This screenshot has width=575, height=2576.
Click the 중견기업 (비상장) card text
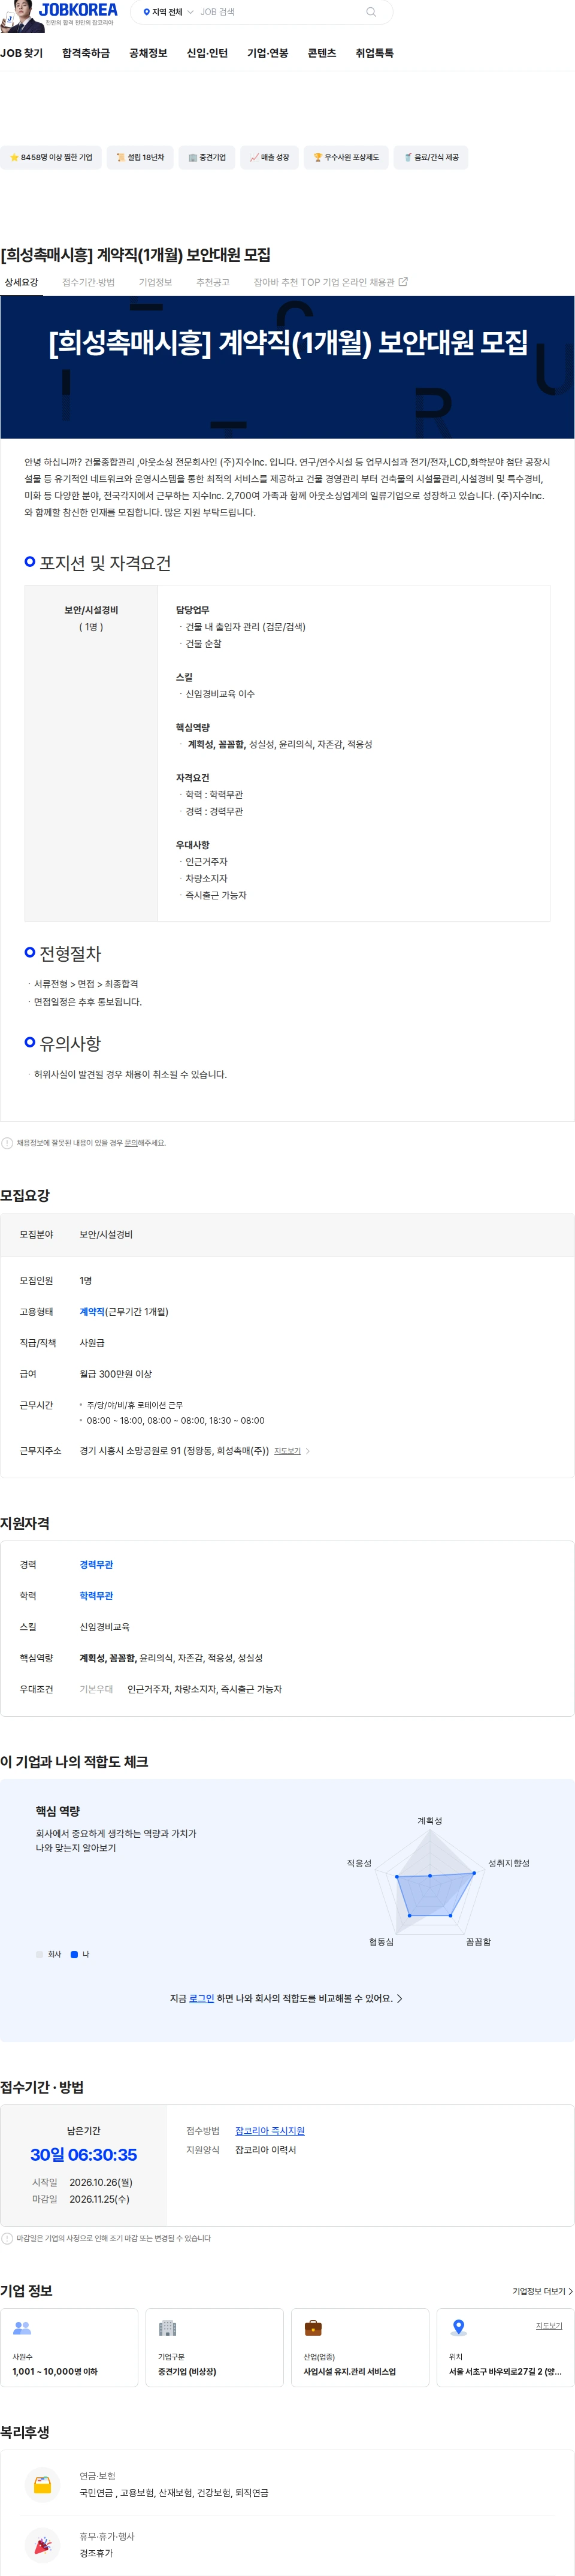point(187,2372)
